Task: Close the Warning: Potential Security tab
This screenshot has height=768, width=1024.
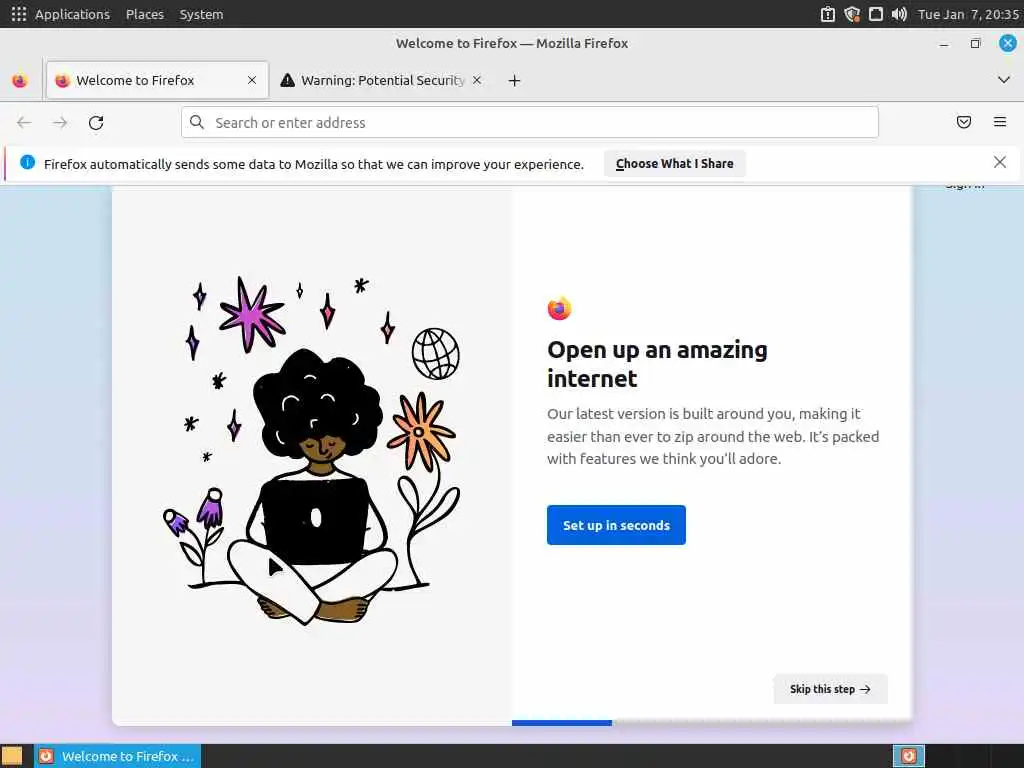Action: point(477,80)
